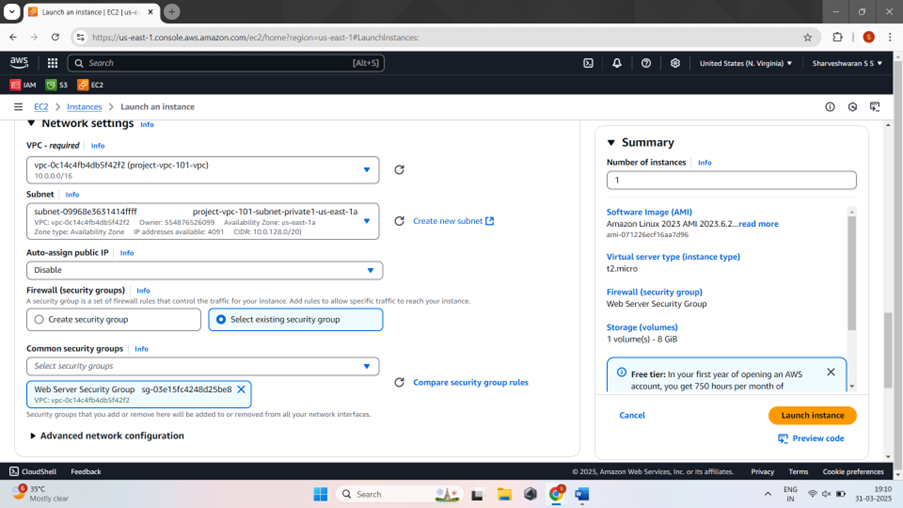
Task: Open the browser extensions puzzle icon
Action: [x=837, y=37]
